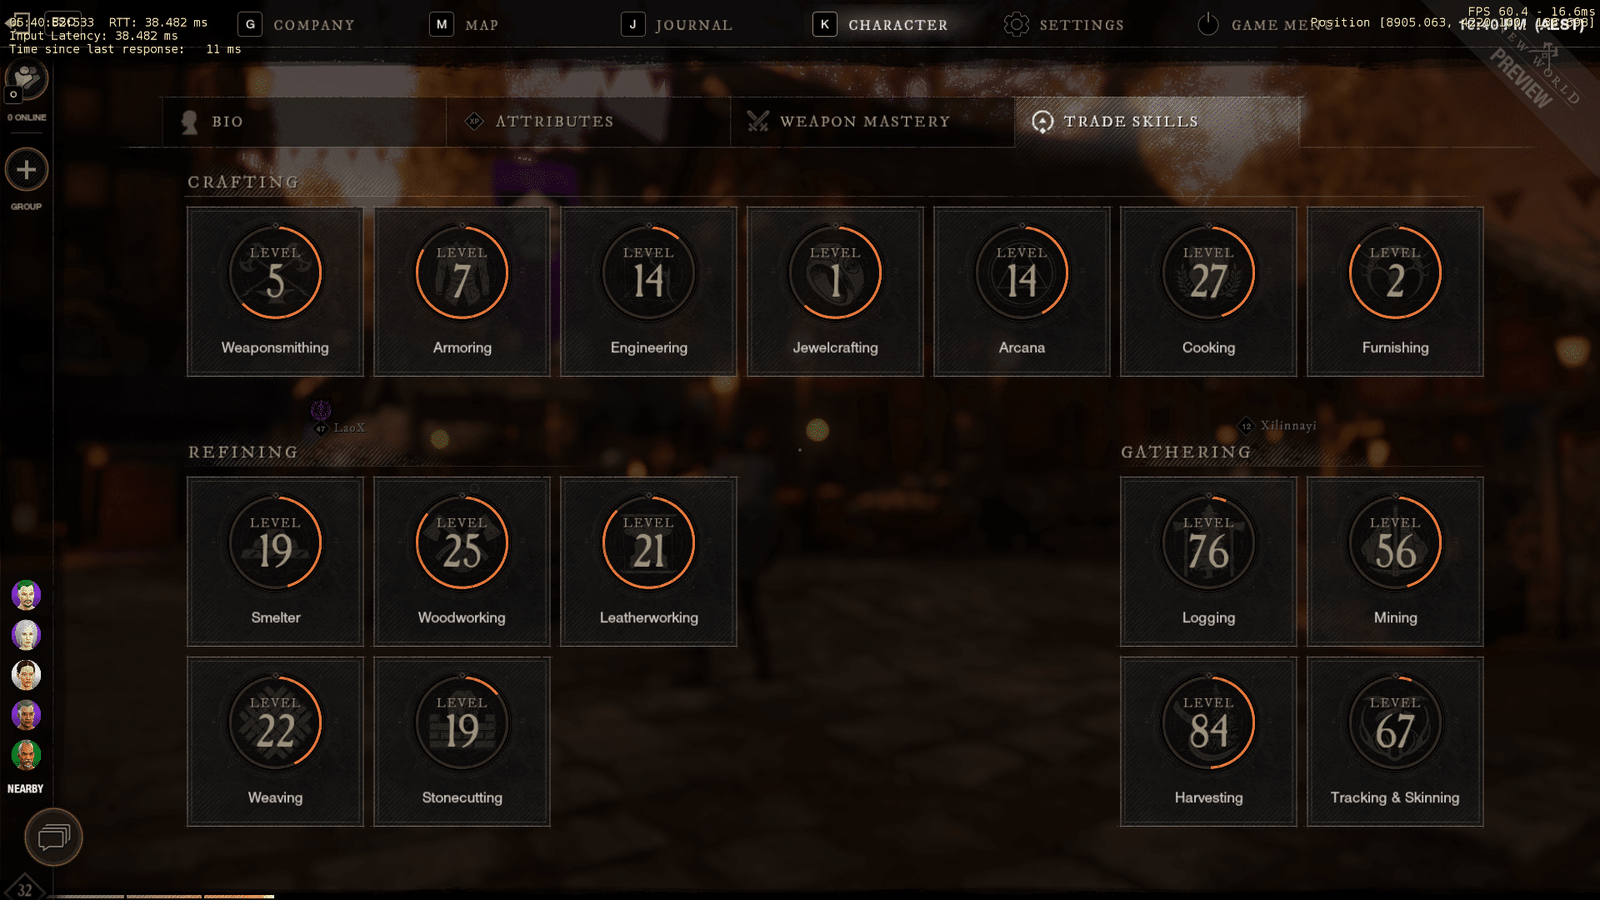Select the green-haired nearby player avatar
This screenshot has width=1600, height=900.
point(26,595)
